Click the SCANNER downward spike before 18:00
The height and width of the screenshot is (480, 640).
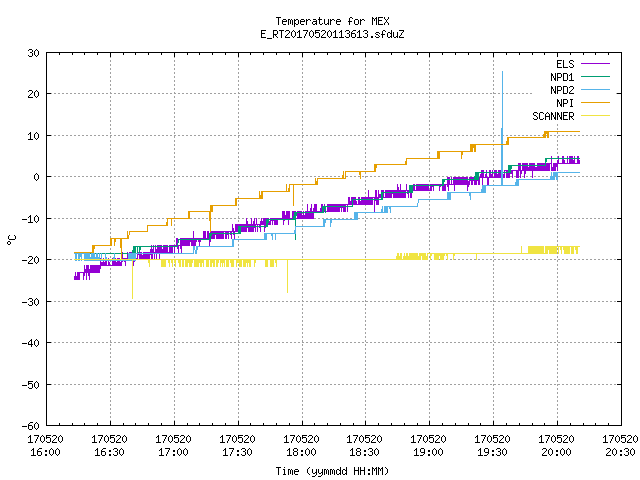pyautogui.click(x=287, y=291)
